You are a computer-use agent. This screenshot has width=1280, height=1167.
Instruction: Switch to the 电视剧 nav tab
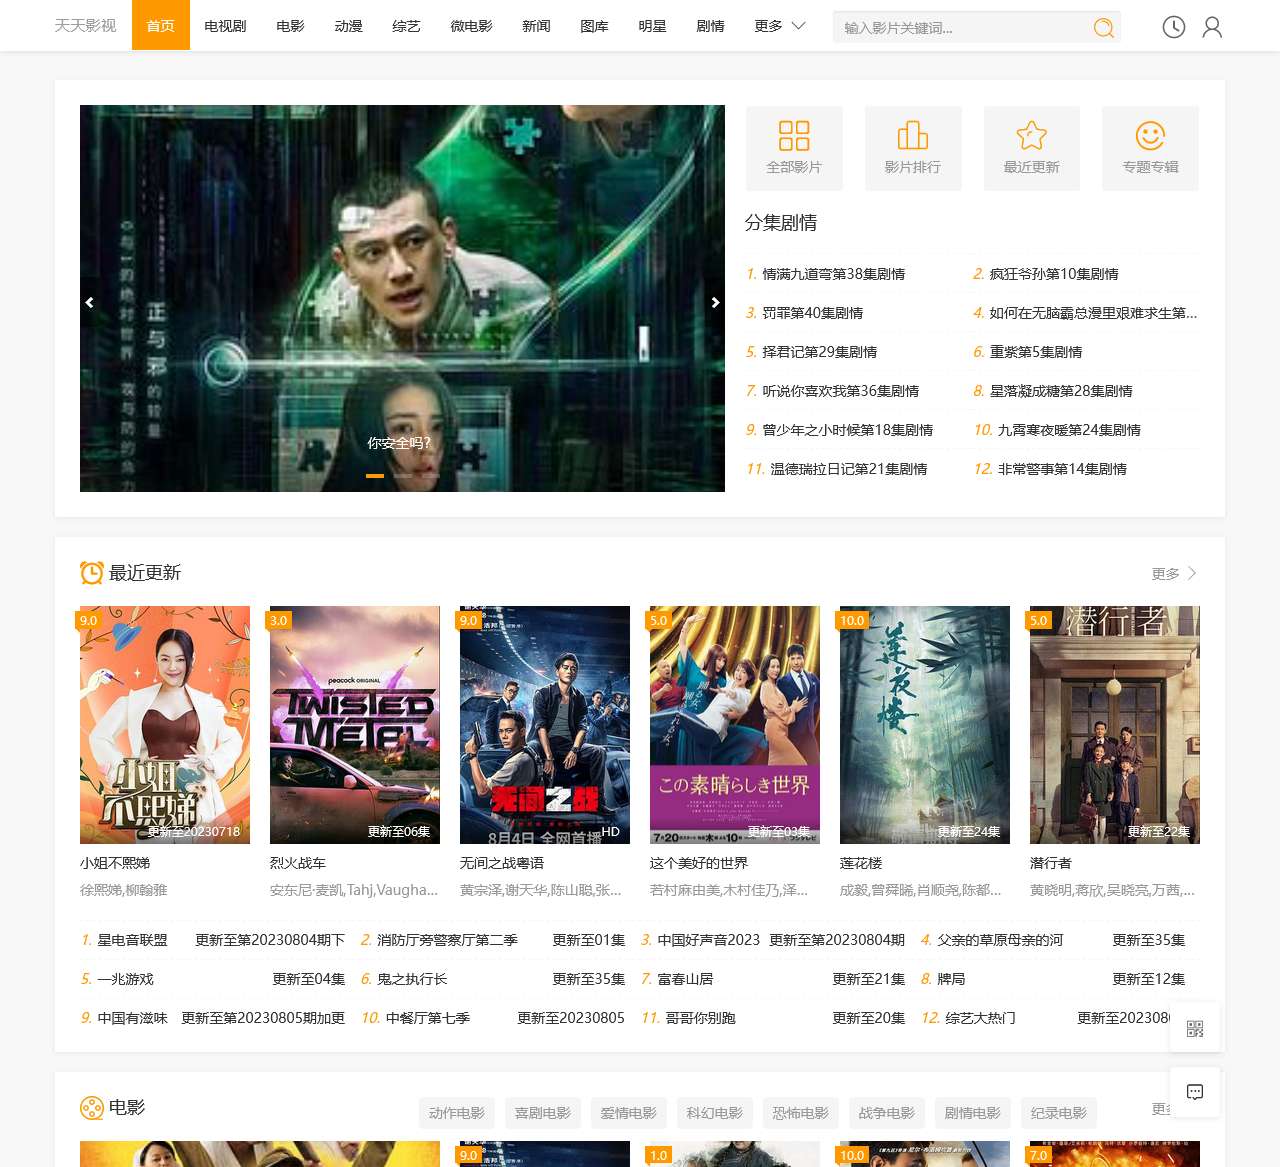[x=224, y=27]
